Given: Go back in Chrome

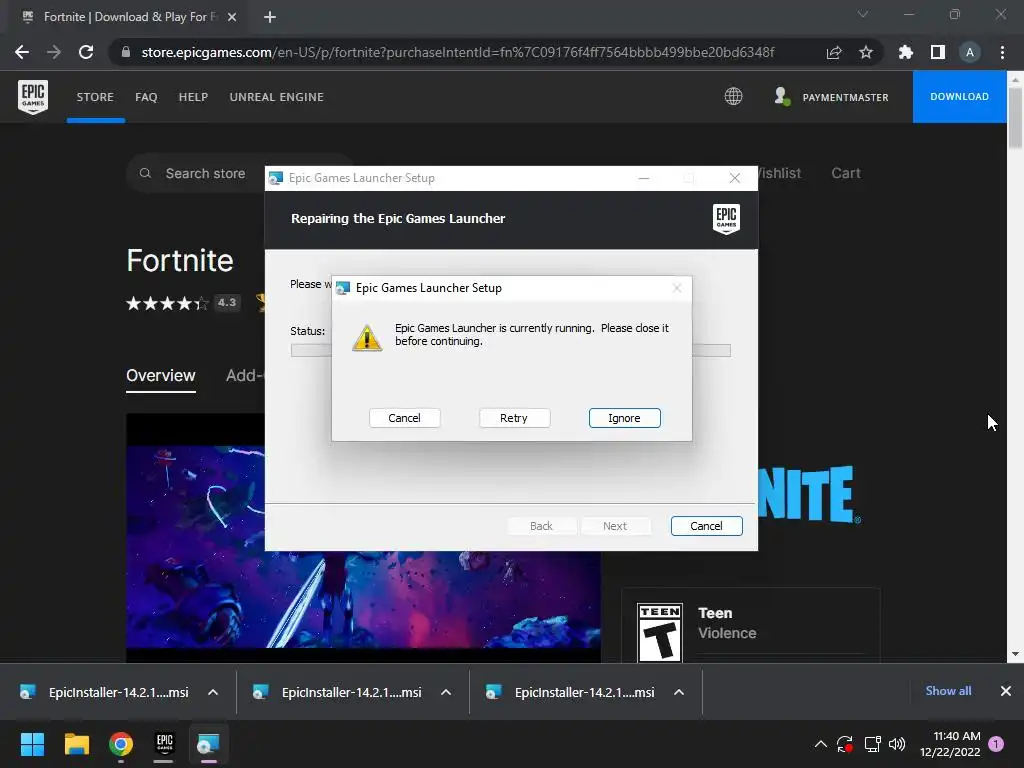Looking at the screenshot, I should [22, 52].
